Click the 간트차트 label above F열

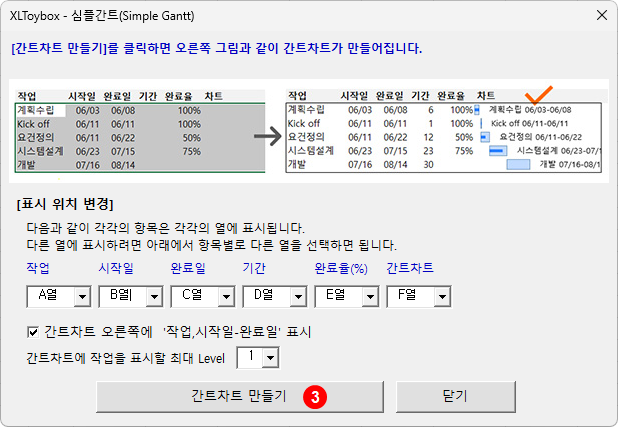(410, 268)
